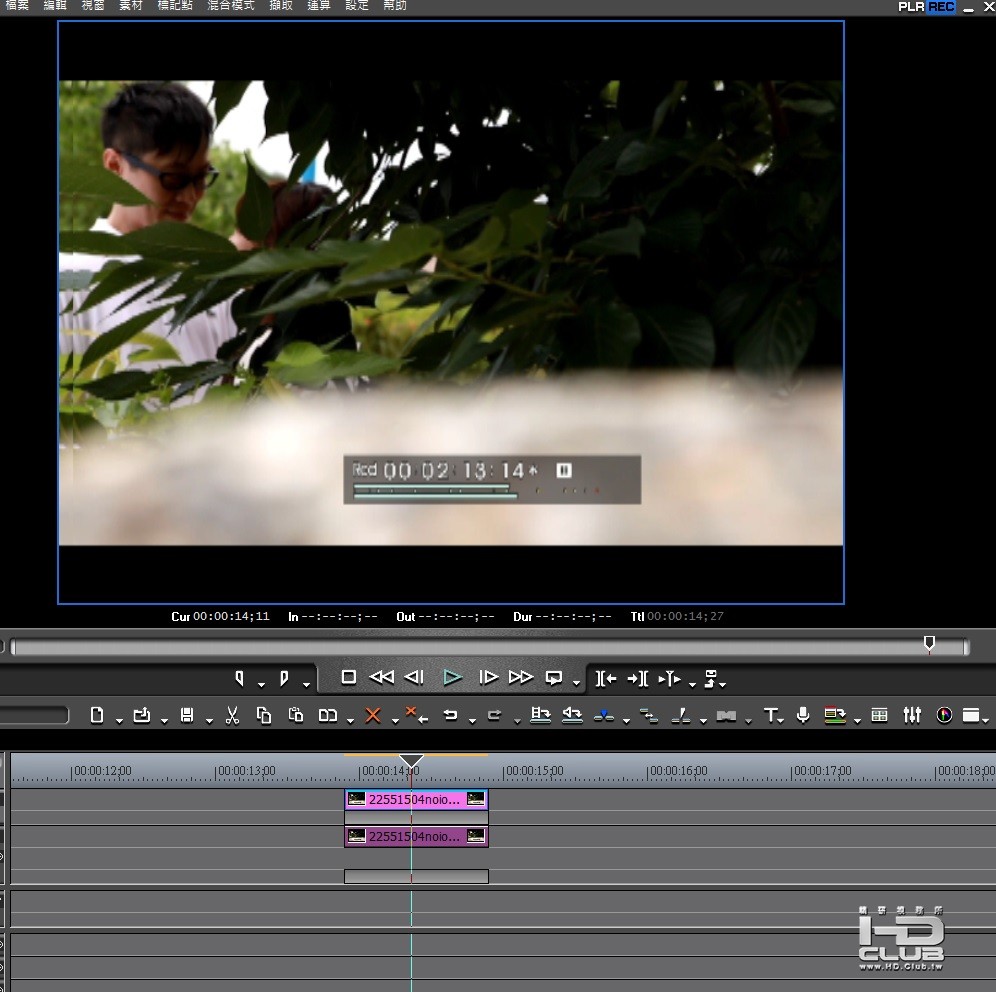The width and height of the screenshot is (996, 992).
Task: Open the 編輯 menu
Action: pyautogui.click(x=55, y=5)
